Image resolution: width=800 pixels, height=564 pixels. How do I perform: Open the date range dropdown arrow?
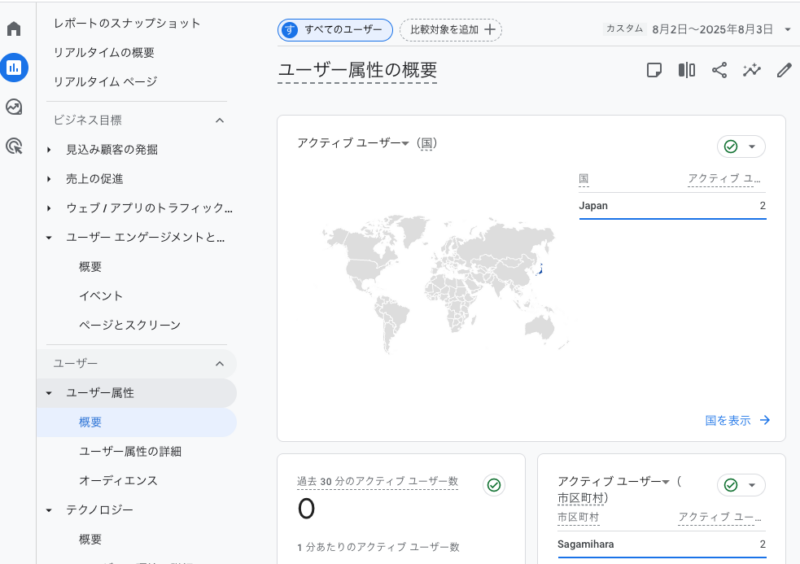pyautogui.click(x=788, y=30)
